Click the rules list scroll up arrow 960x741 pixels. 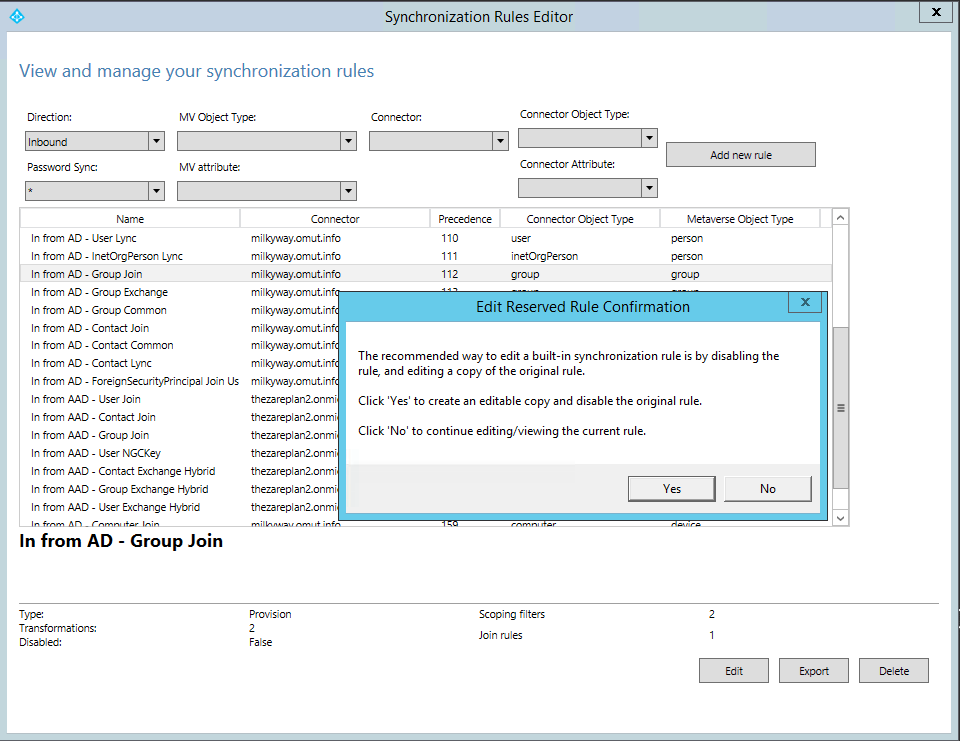841,217
